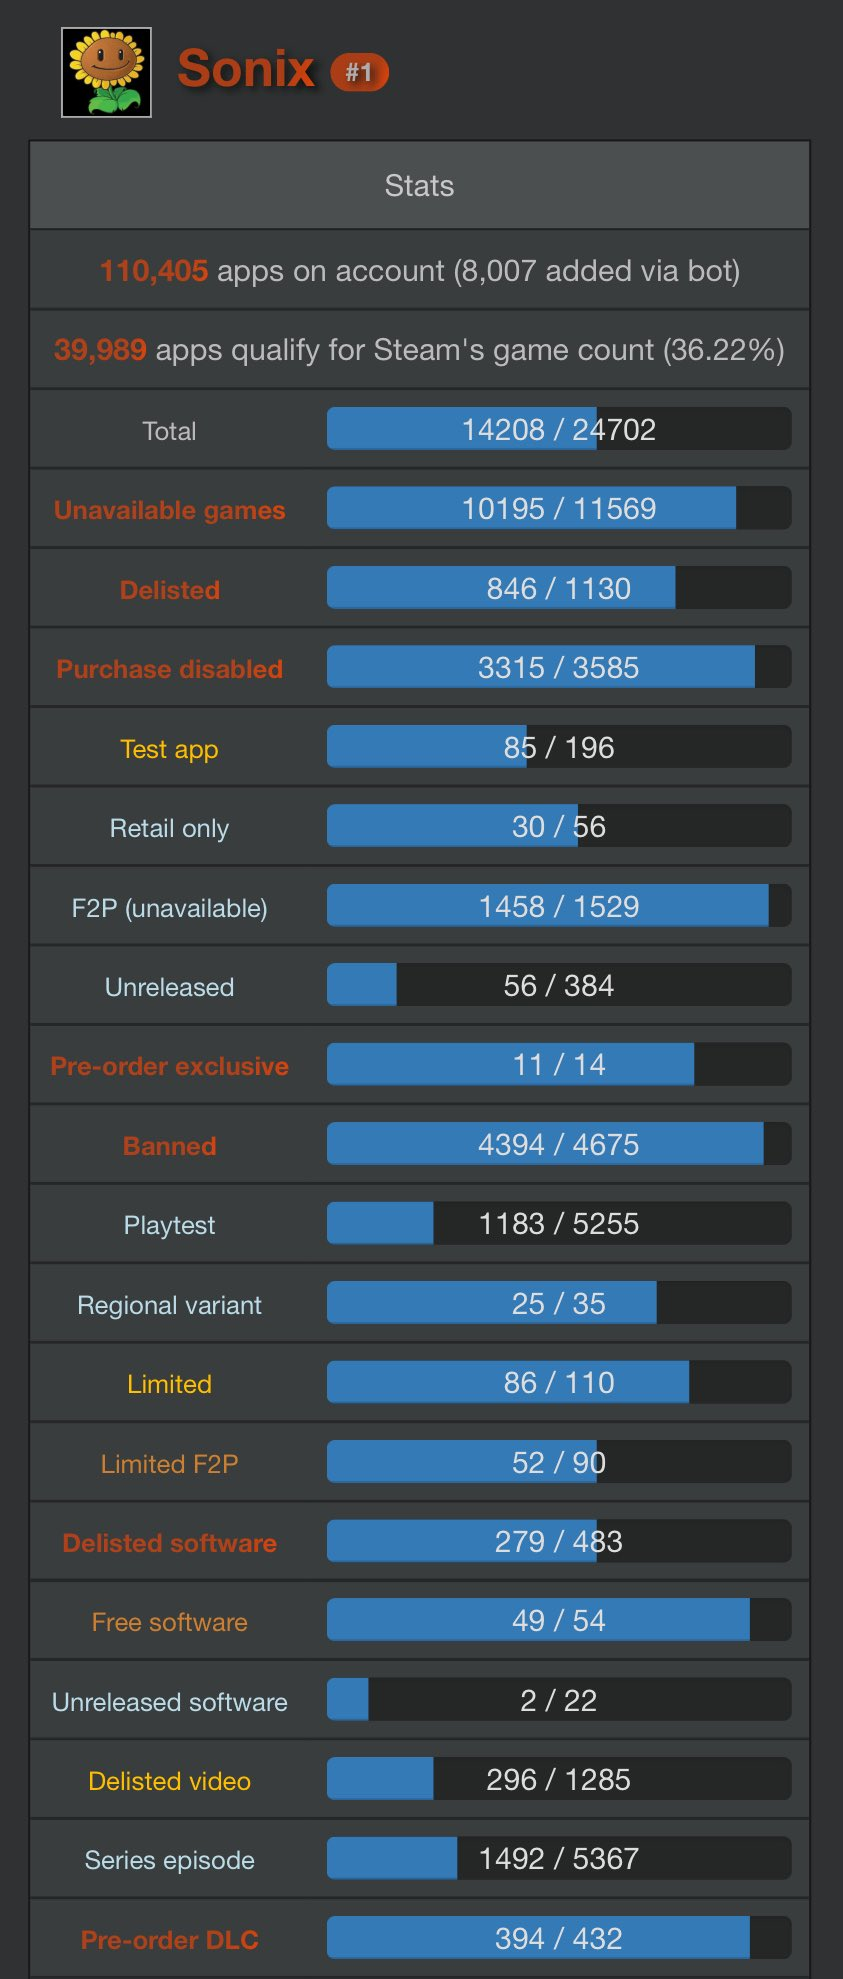Click the Limited F2P label

169,1464
